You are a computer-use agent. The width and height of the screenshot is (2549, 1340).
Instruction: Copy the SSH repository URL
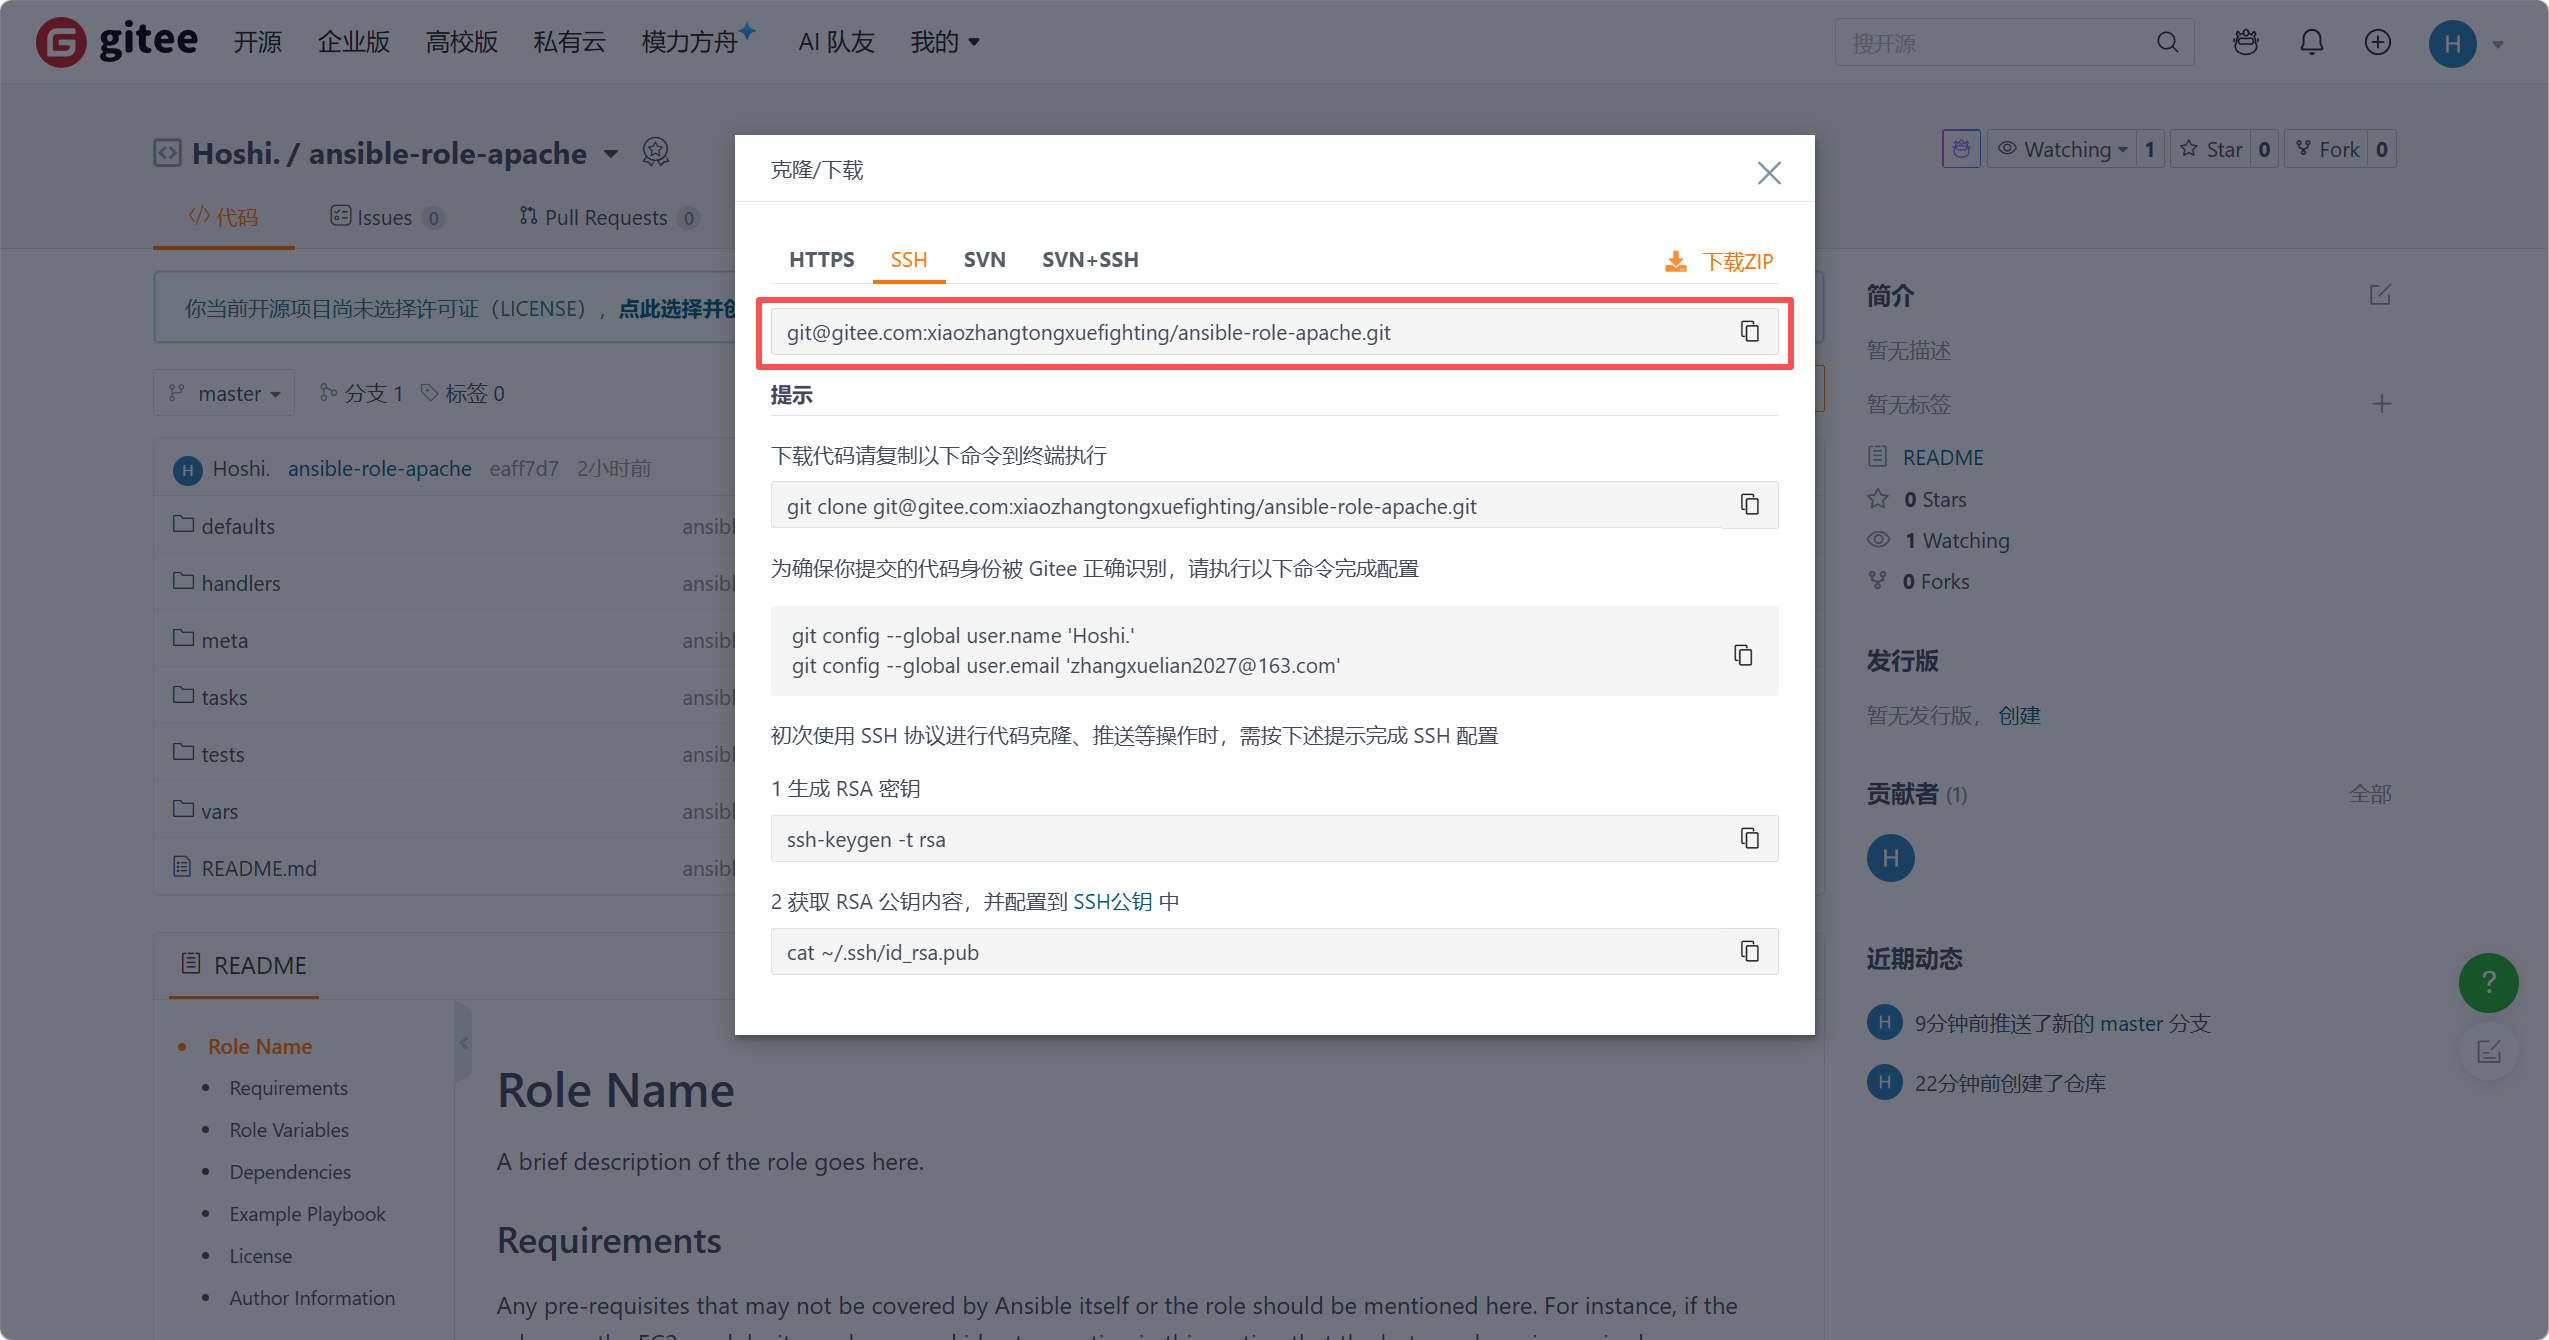tap(1749, 332)
